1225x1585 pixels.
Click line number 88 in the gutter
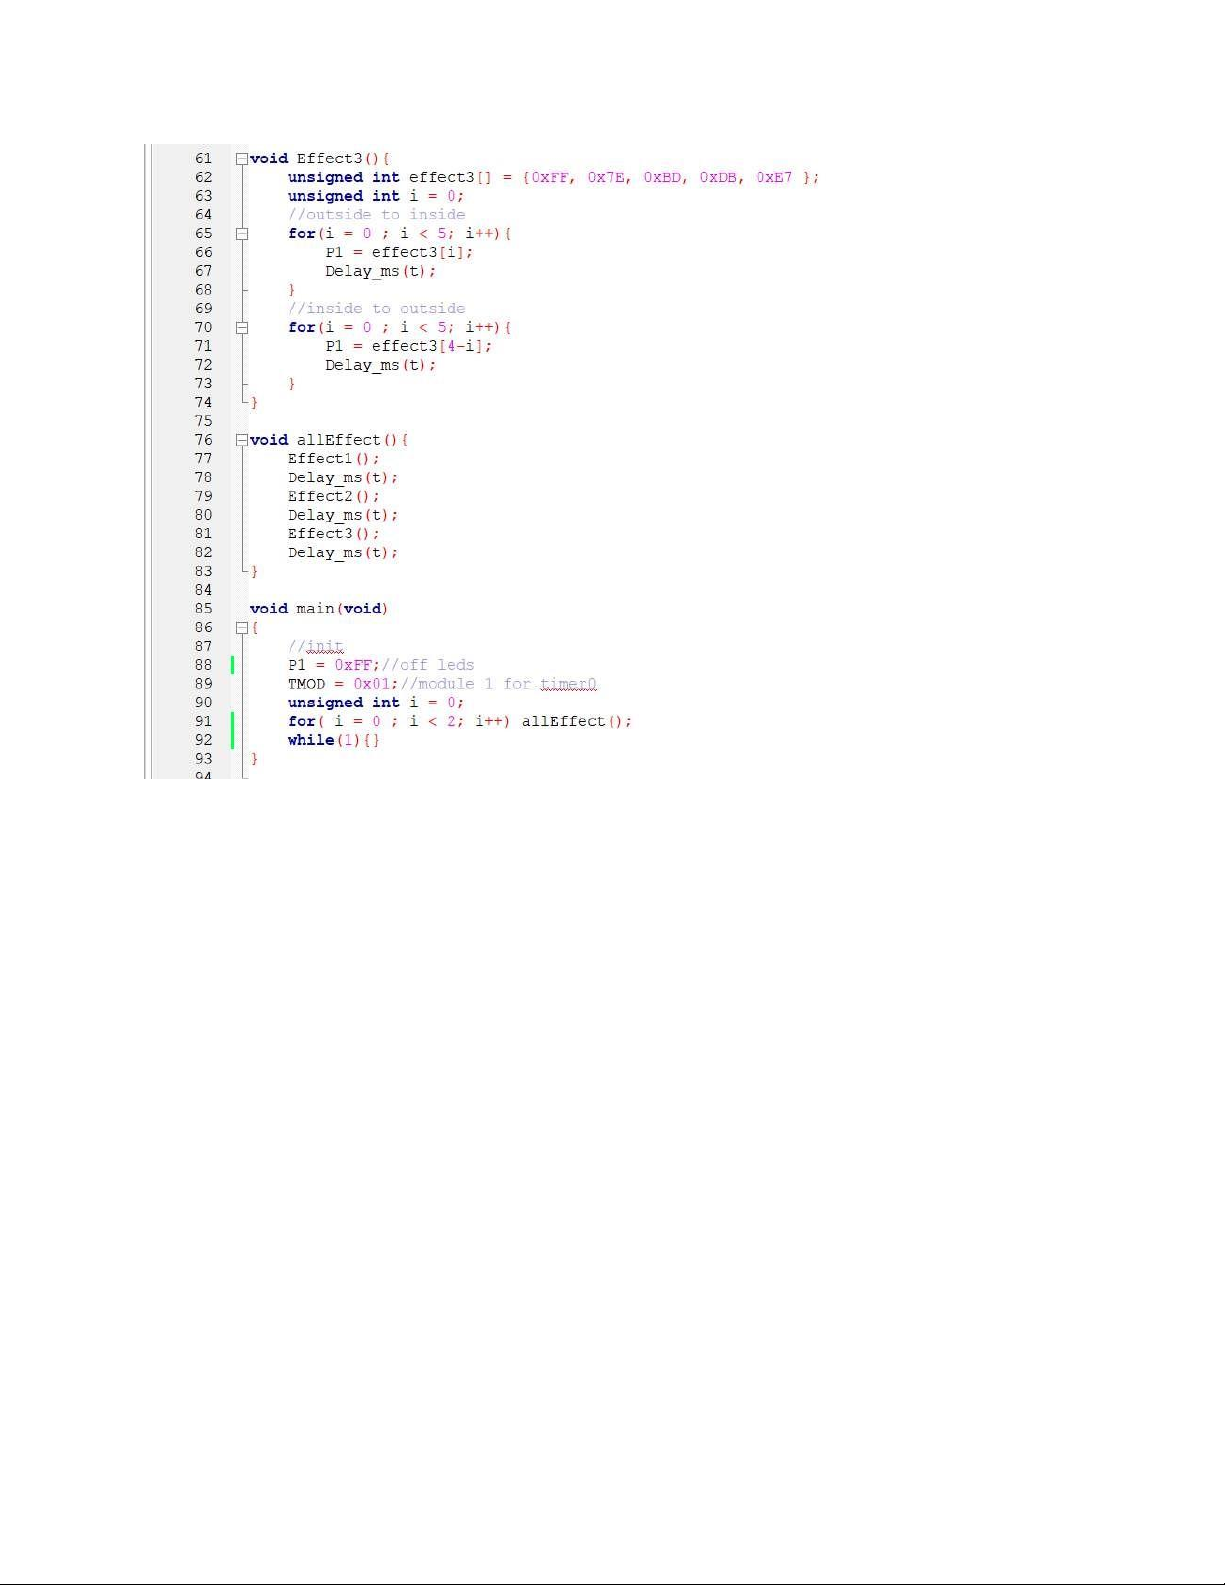tap(203, 665)
